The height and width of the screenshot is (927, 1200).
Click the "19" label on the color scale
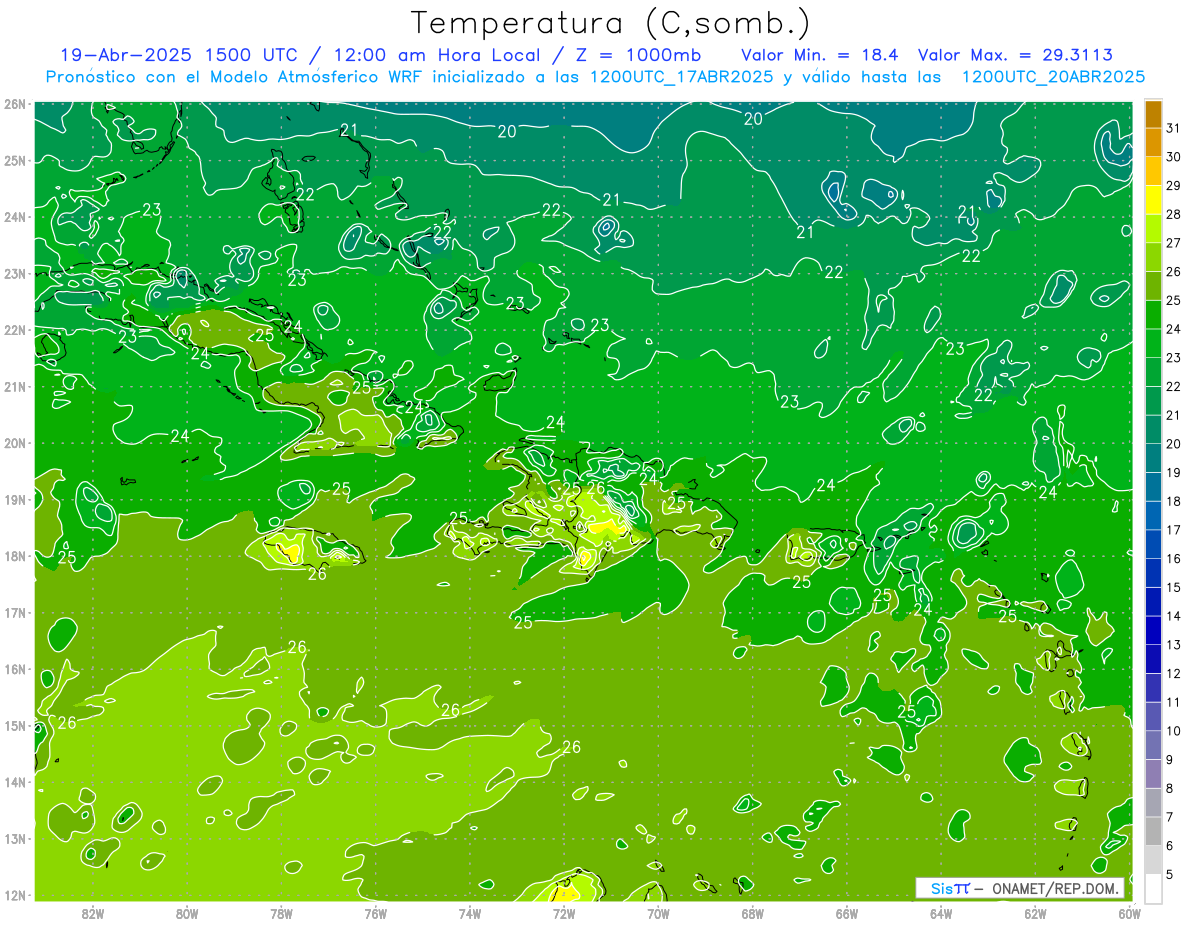tap(1174, 472)
